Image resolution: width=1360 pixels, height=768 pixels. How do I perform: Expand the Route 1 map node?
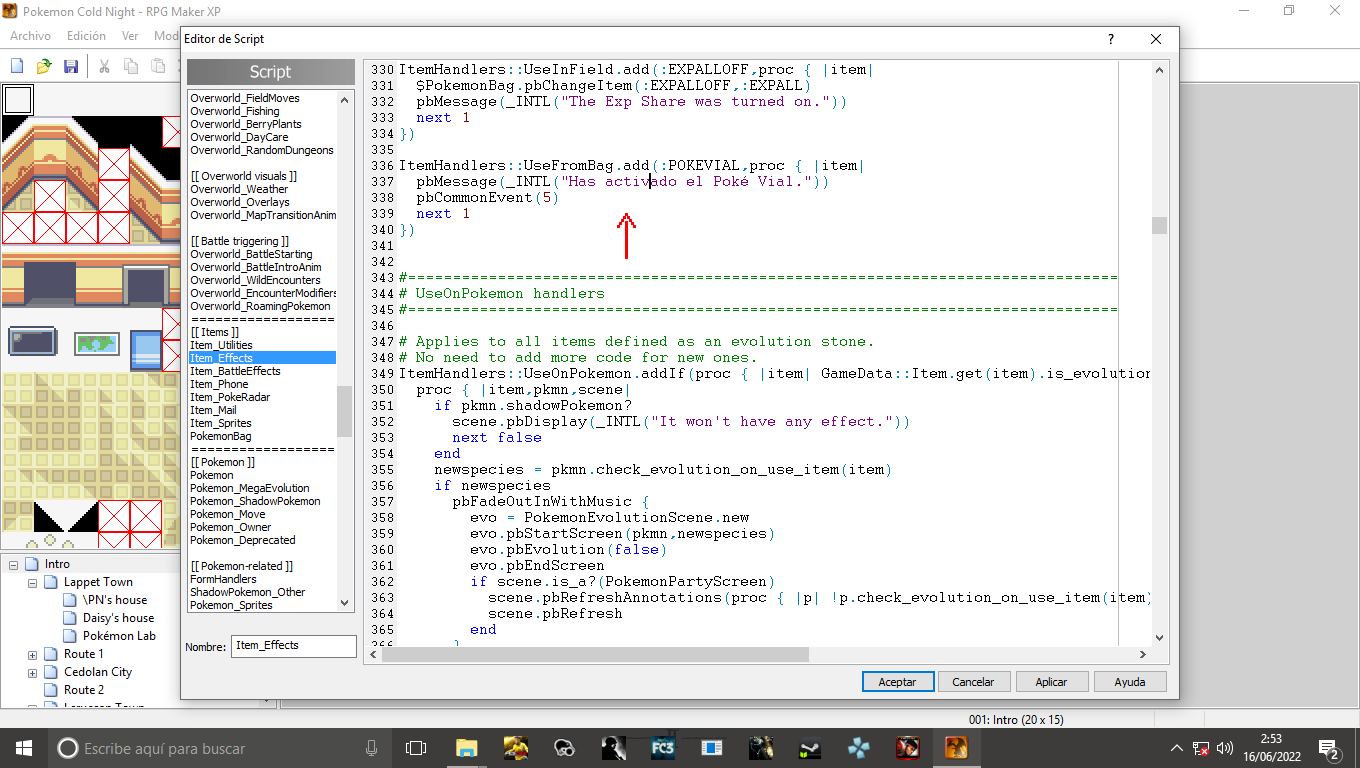pos(32,654)
